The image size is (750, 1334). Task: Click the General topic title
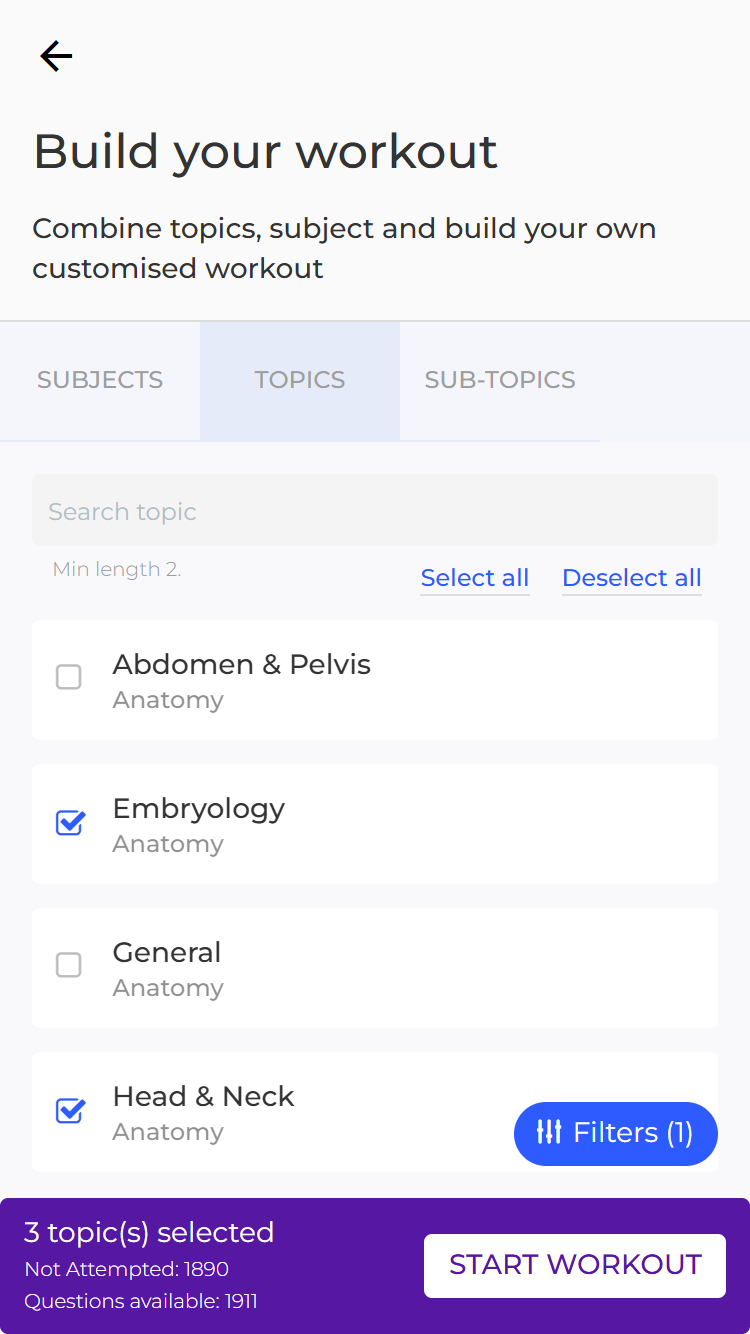(167, 953)
